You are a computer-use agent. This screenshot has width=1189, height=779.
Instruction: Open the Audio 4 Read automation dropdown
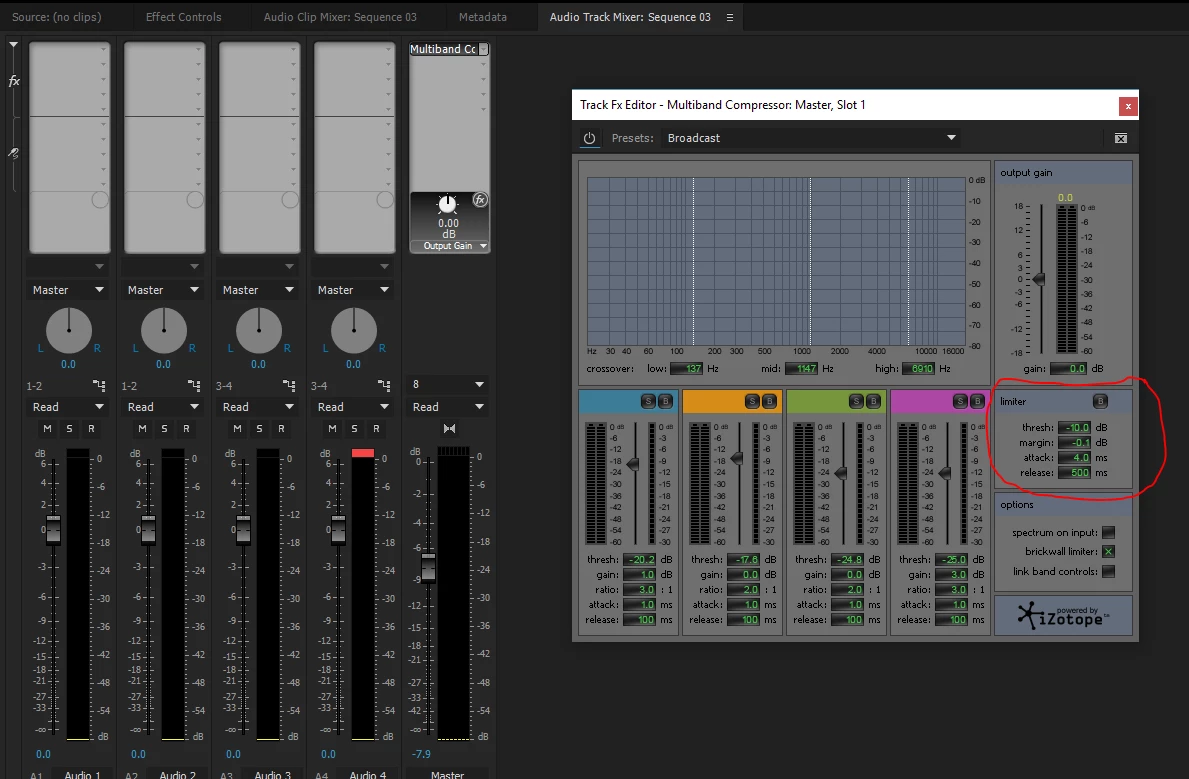[x=353, y=407]
